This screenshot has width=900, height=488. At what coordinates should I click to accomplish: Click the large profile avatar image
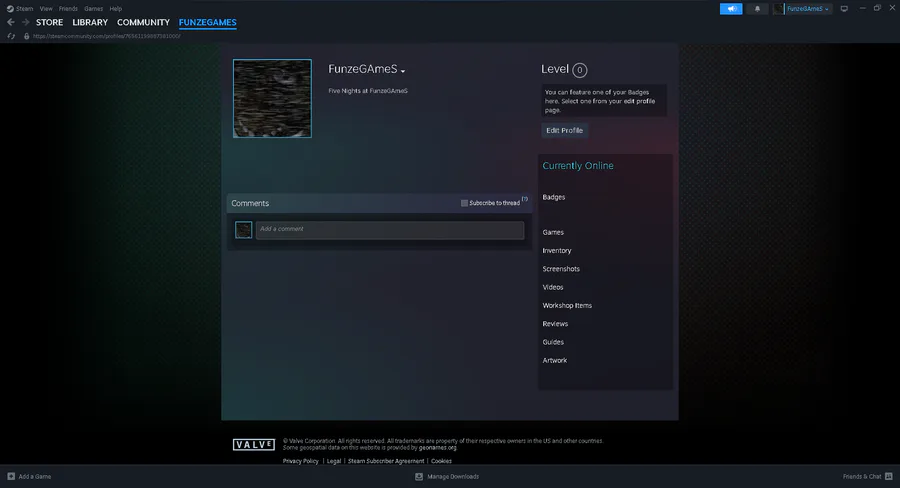pos(272,98)
